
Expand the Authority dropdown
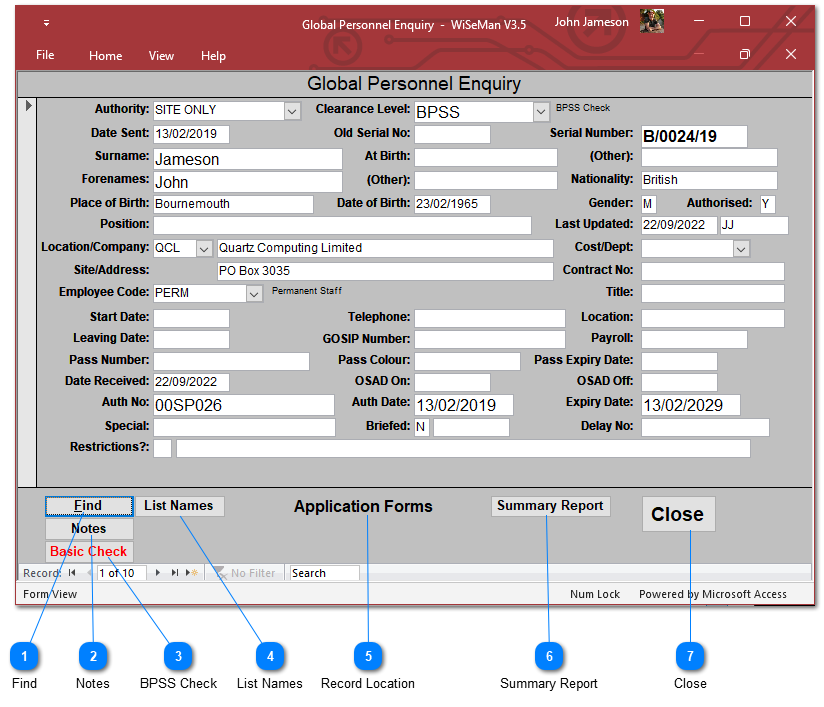292,111
